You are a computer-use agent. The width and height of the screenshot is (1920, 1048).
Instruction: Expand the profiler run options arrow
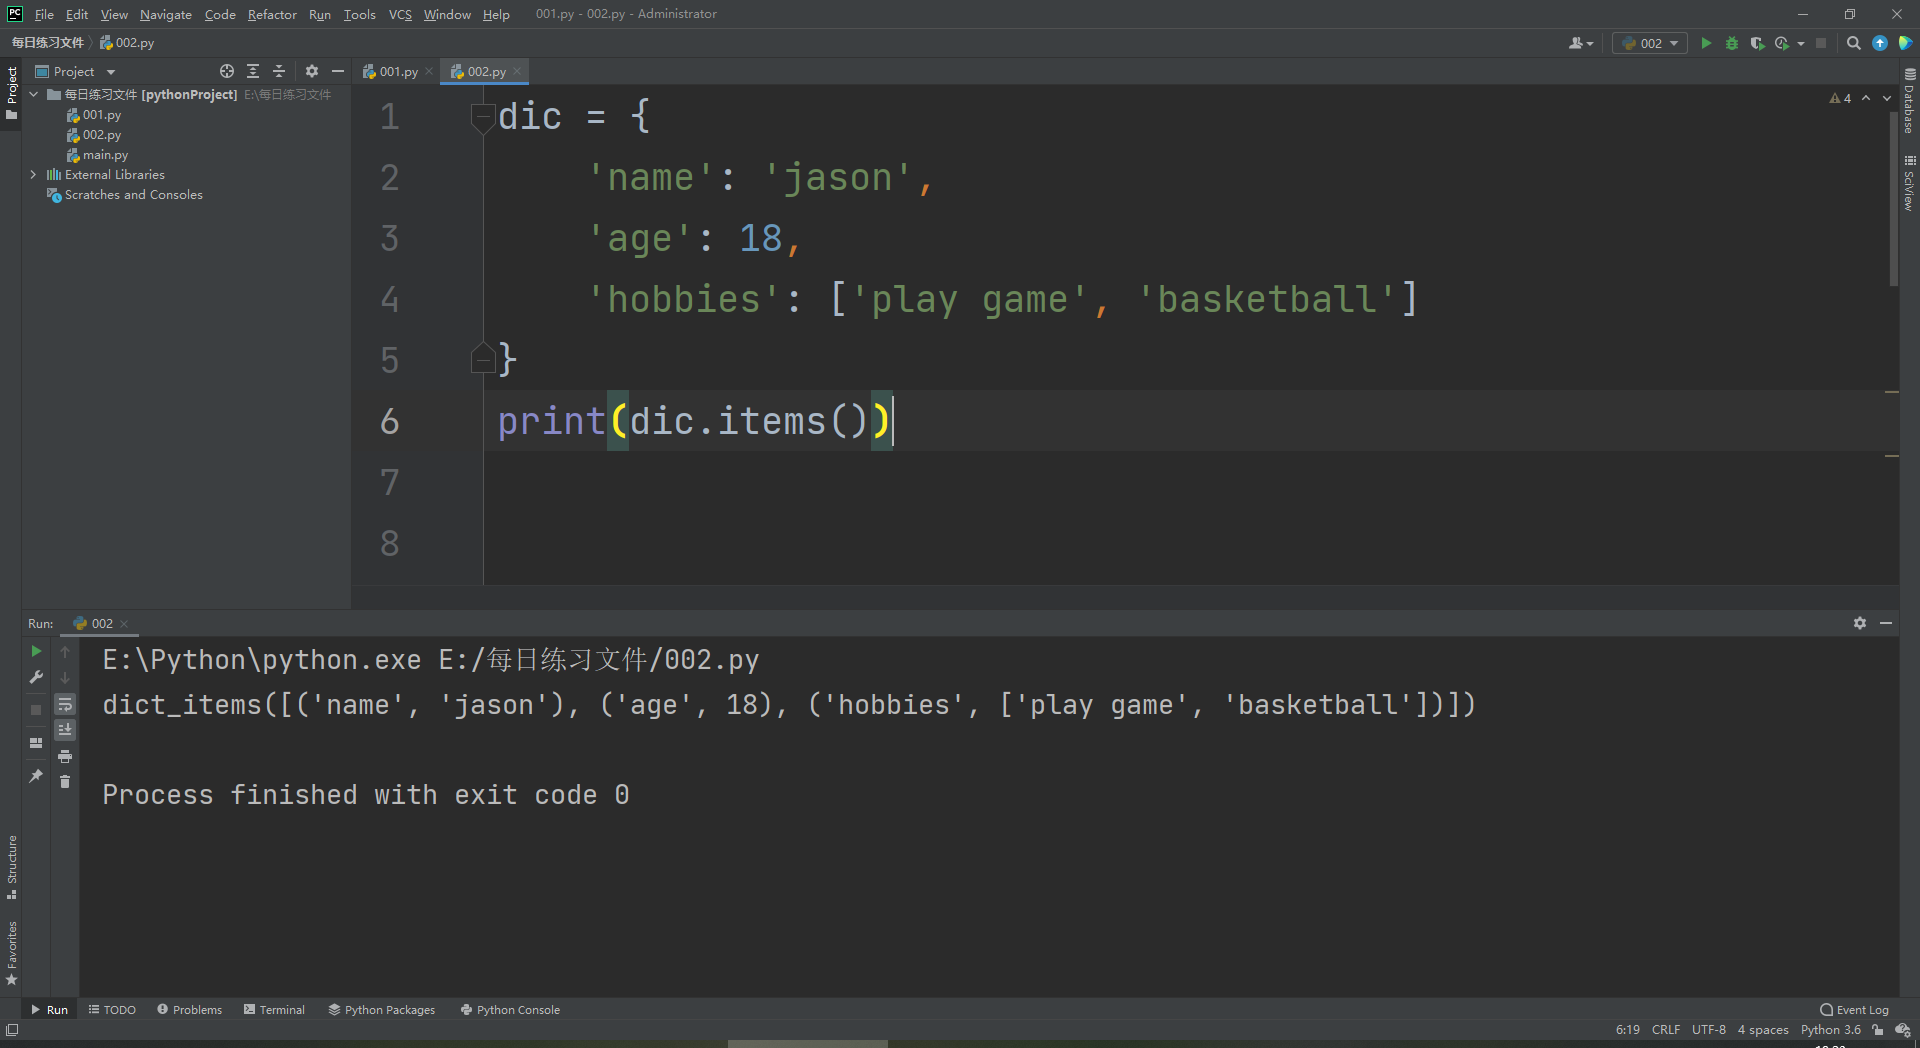point(1801,43)
